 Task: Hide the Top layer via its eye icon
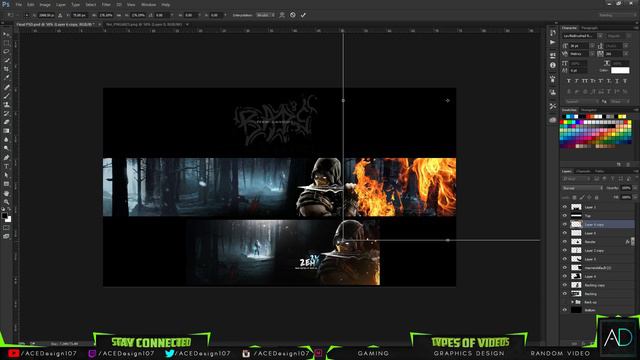click(565, 216)
